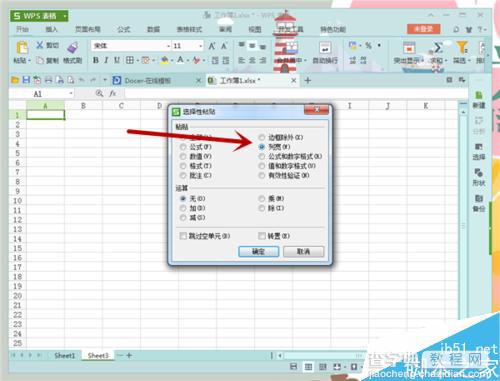This screenshot has width=500, height=381.
Task: Click the Print icon in quick toolbar
Action: click(x=49, y=80)
